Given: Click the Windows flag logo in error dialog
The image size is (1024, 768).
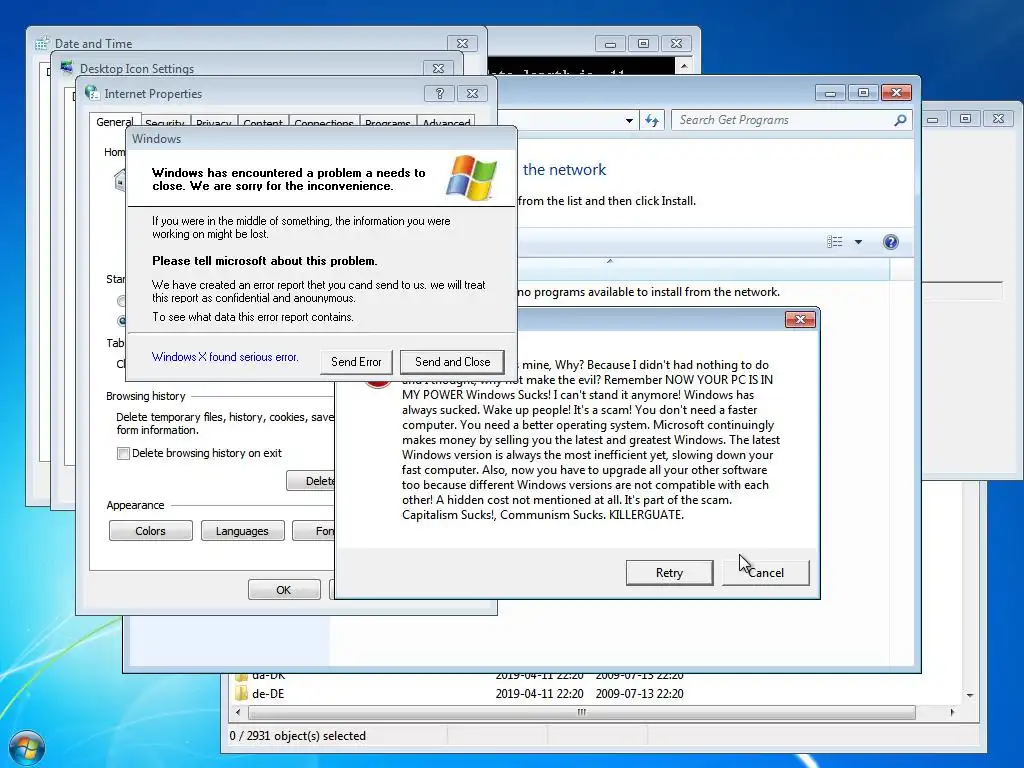Looking at the screenshot, I should [471, 177].
